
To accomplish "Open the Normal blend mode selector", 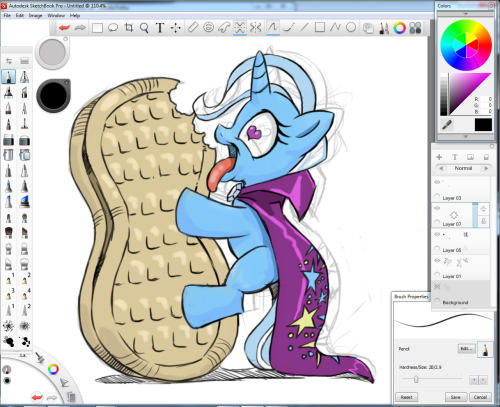I will click(x=463, y=168).
